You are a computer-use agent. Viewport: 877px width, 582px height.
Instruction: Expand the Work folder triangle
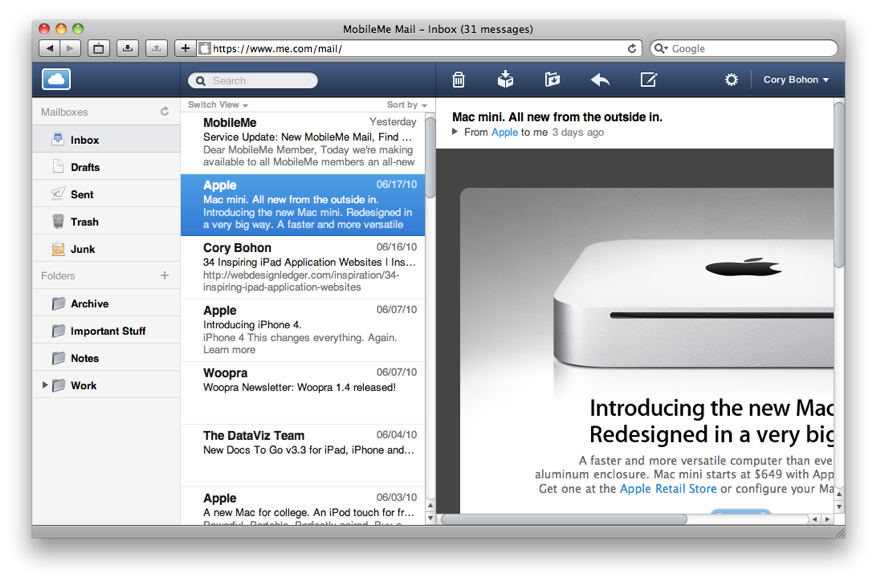(45, 385)
